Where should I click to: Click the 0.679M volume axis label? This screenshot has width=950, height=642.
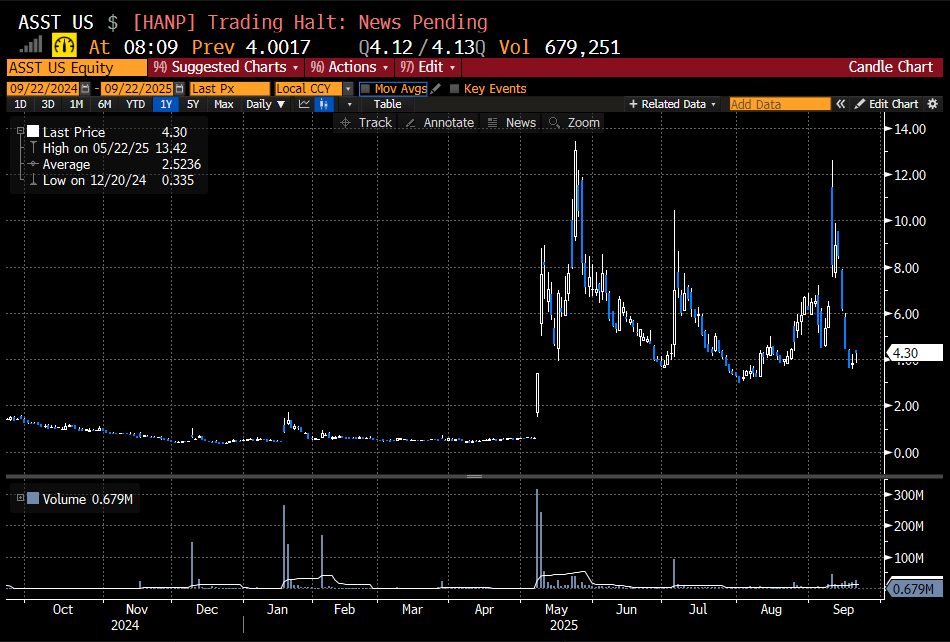(914, 588)
